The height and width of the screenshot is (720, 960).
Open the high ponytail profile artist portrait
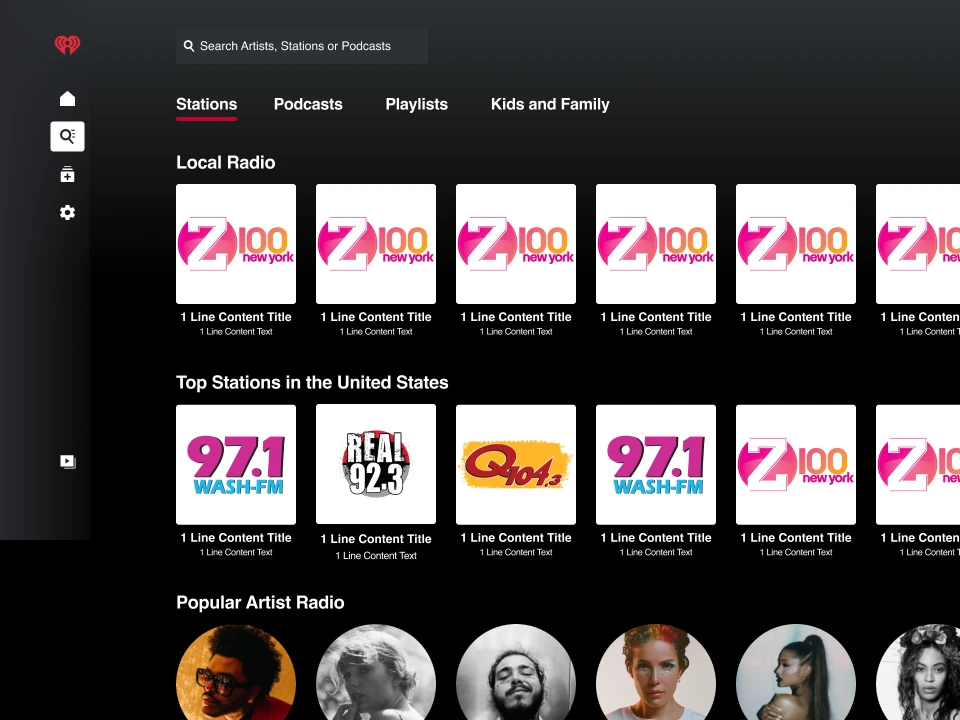tap(796, 672)
